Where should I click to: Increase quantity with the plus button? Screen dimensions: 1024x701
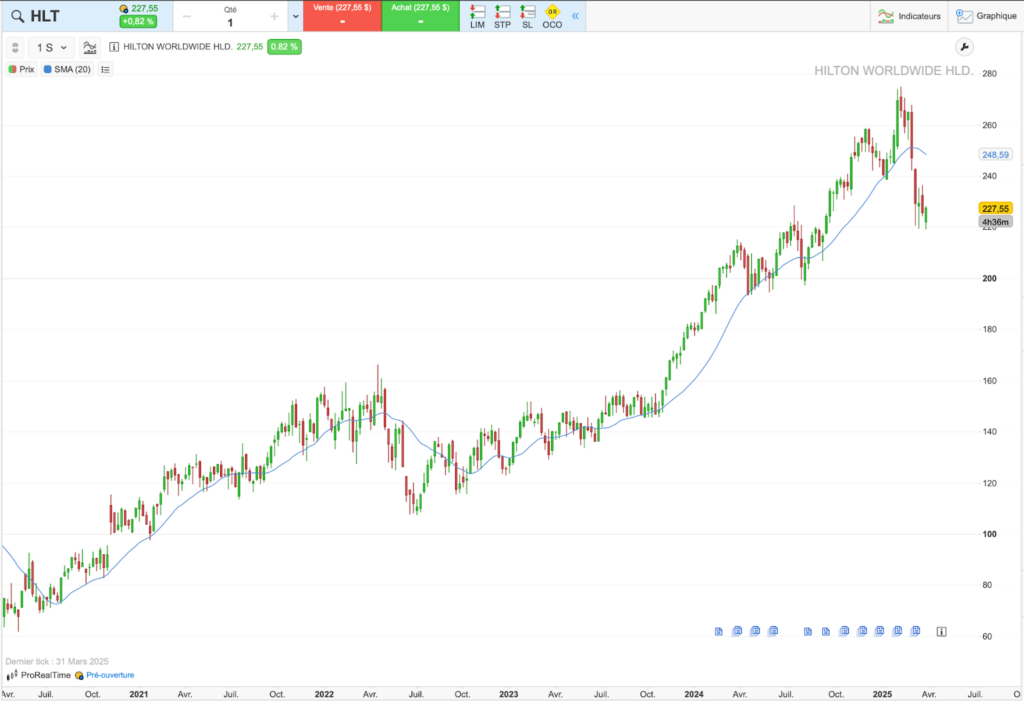274,16
